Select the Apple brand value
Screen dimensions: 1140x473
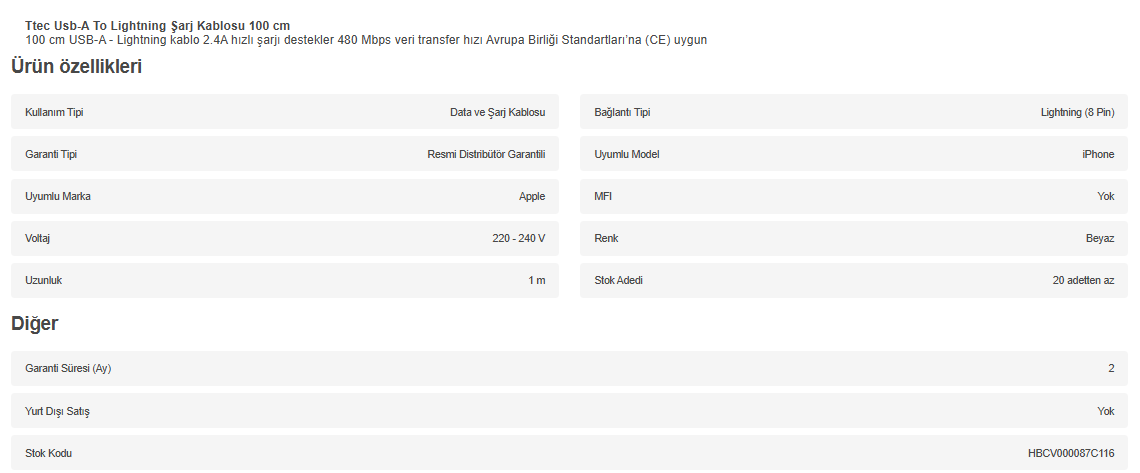pyautogui.click(x=532, y=196)
